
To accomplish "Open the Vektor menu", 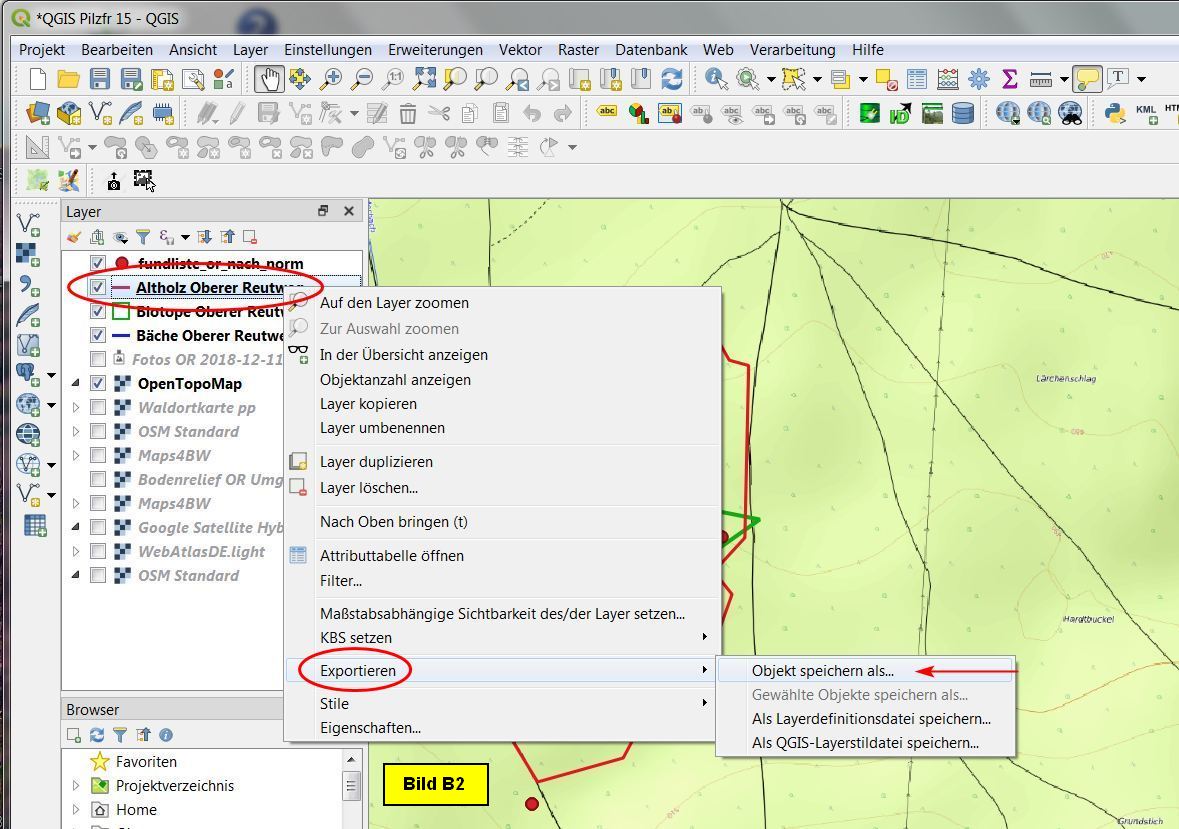I will pyautogui.click(x=520, y=49).
